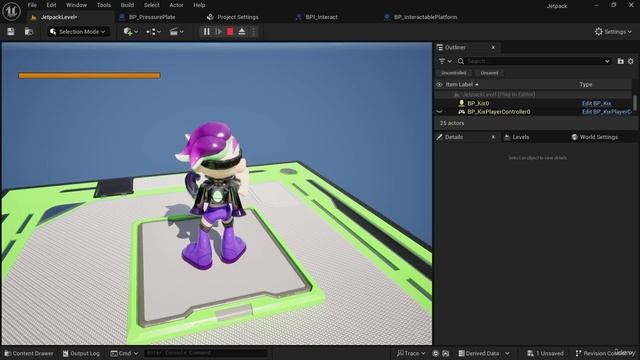This screenshot has height=360, width=640.
Task: Open the Edit BP_KiaPlayerController link
Action: coord(607,112)
